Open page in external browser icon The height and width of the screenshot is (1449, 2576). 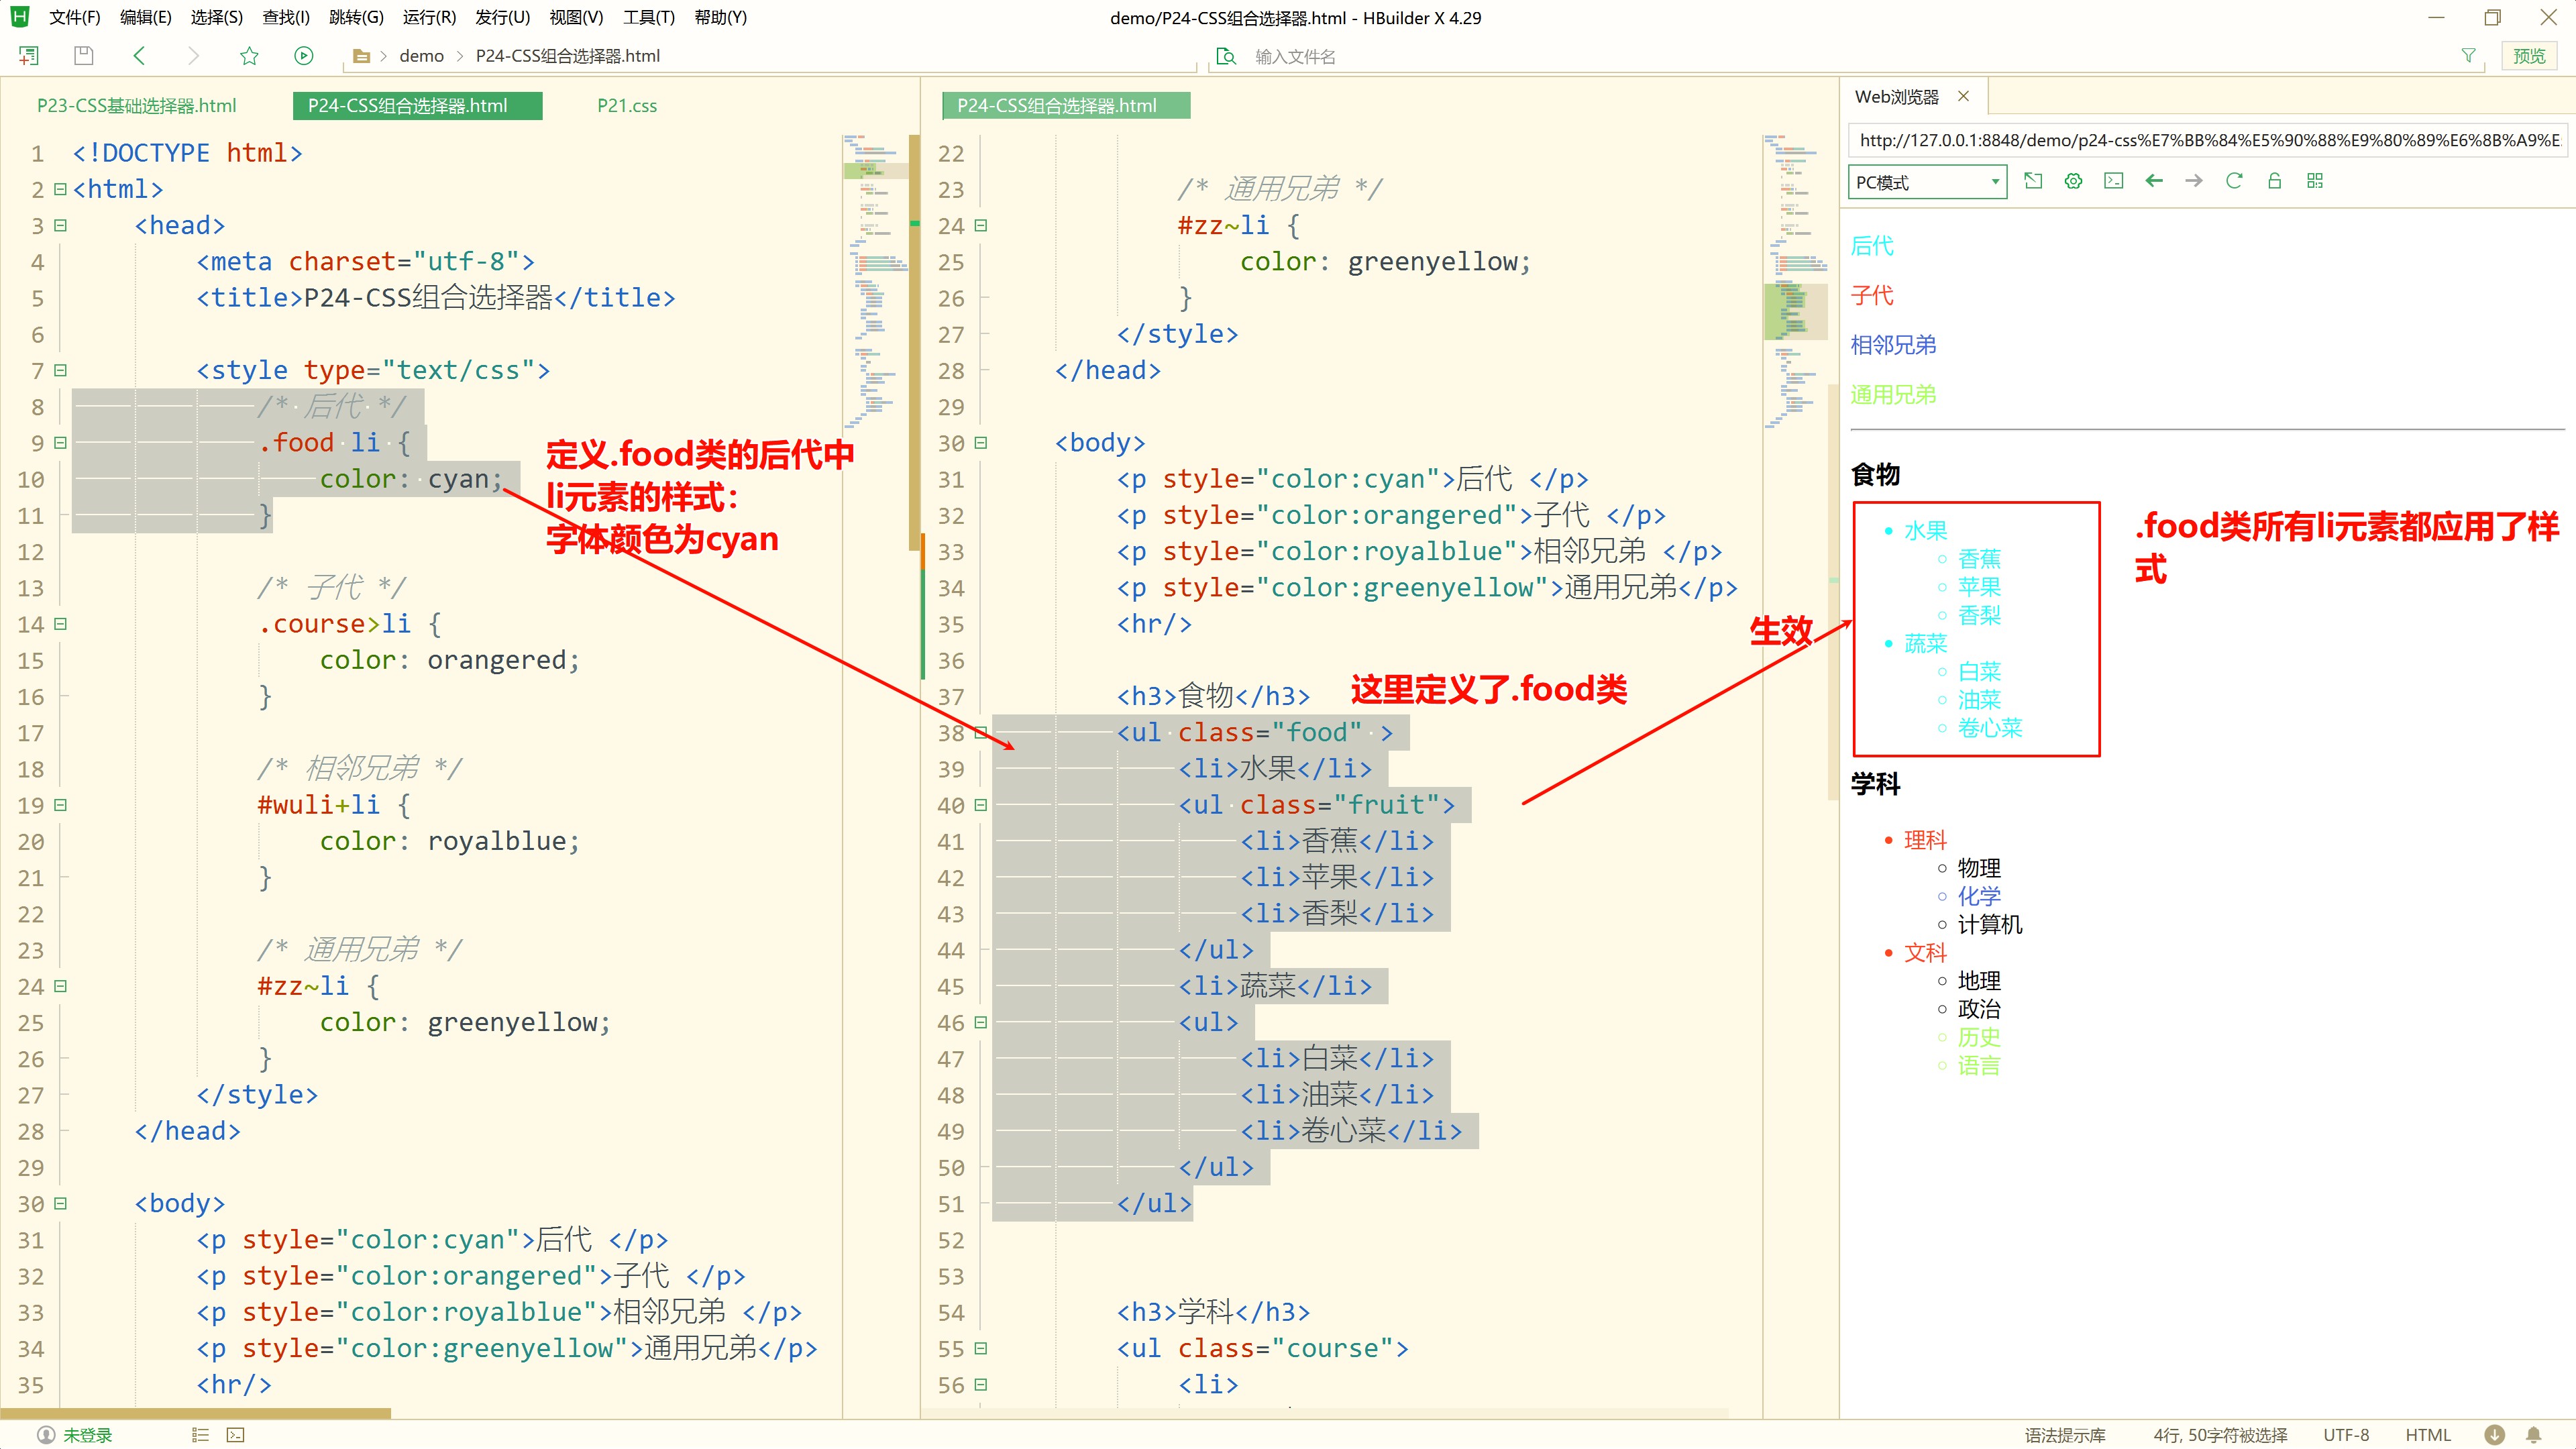pos(2033,181)
